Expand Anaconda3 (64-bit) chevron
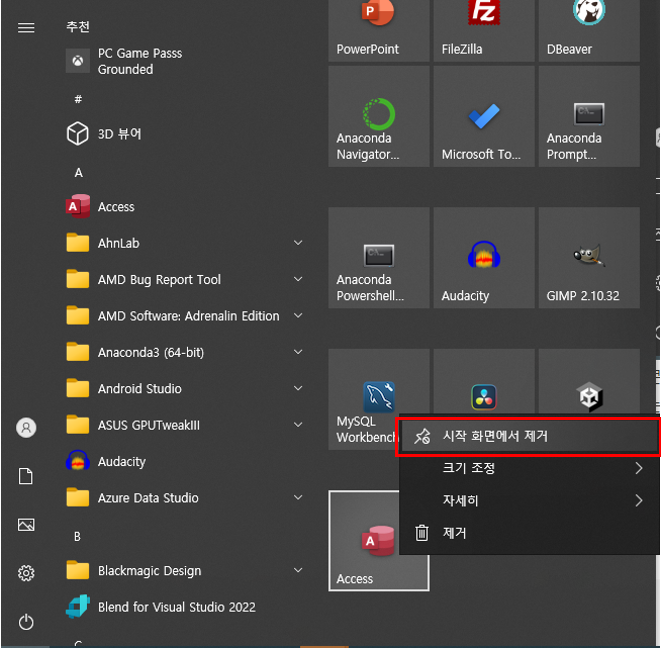Image resolution: width=661 pixels, height=649 pixels. 298,352
